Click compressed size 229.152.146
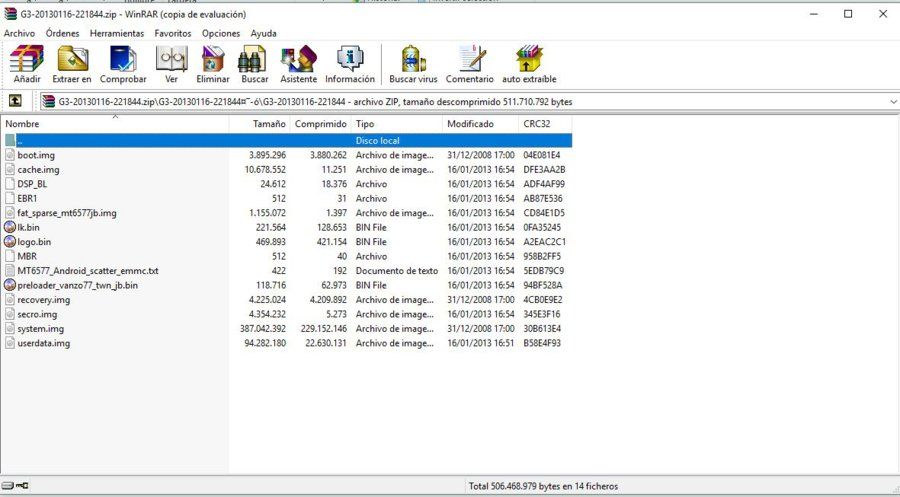The width and height of the screenshot is (900, 497). 324,329
